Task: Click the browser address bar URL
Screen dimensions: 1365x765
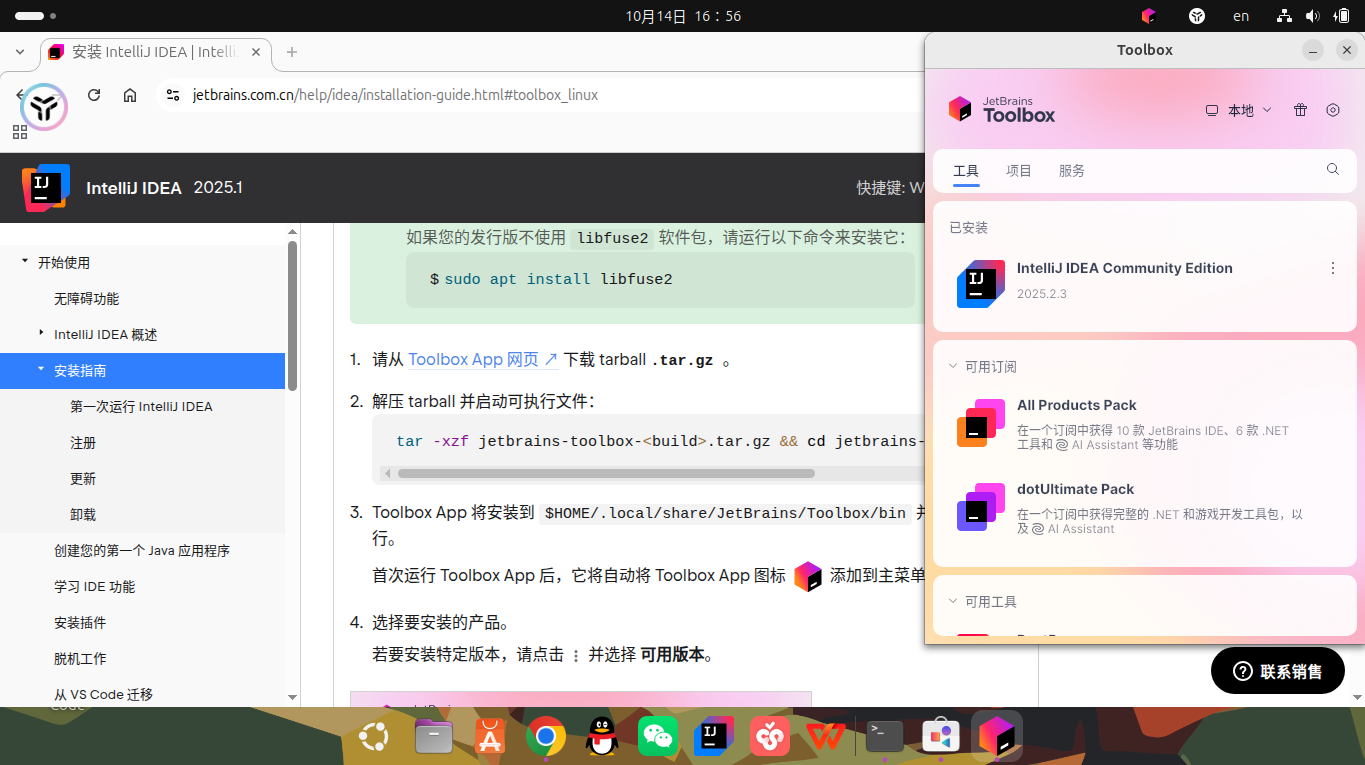Action: click(395, 95)
